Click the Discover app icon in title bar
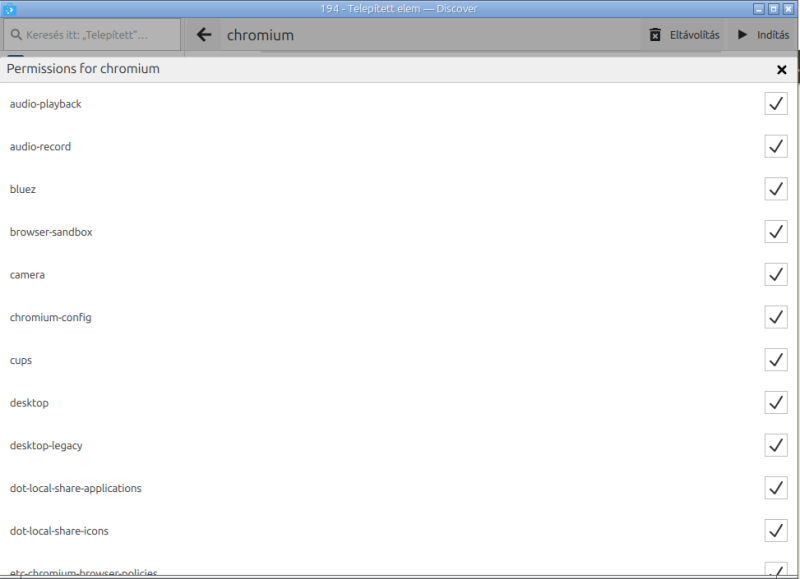800x579 pixels. [9, 9]
